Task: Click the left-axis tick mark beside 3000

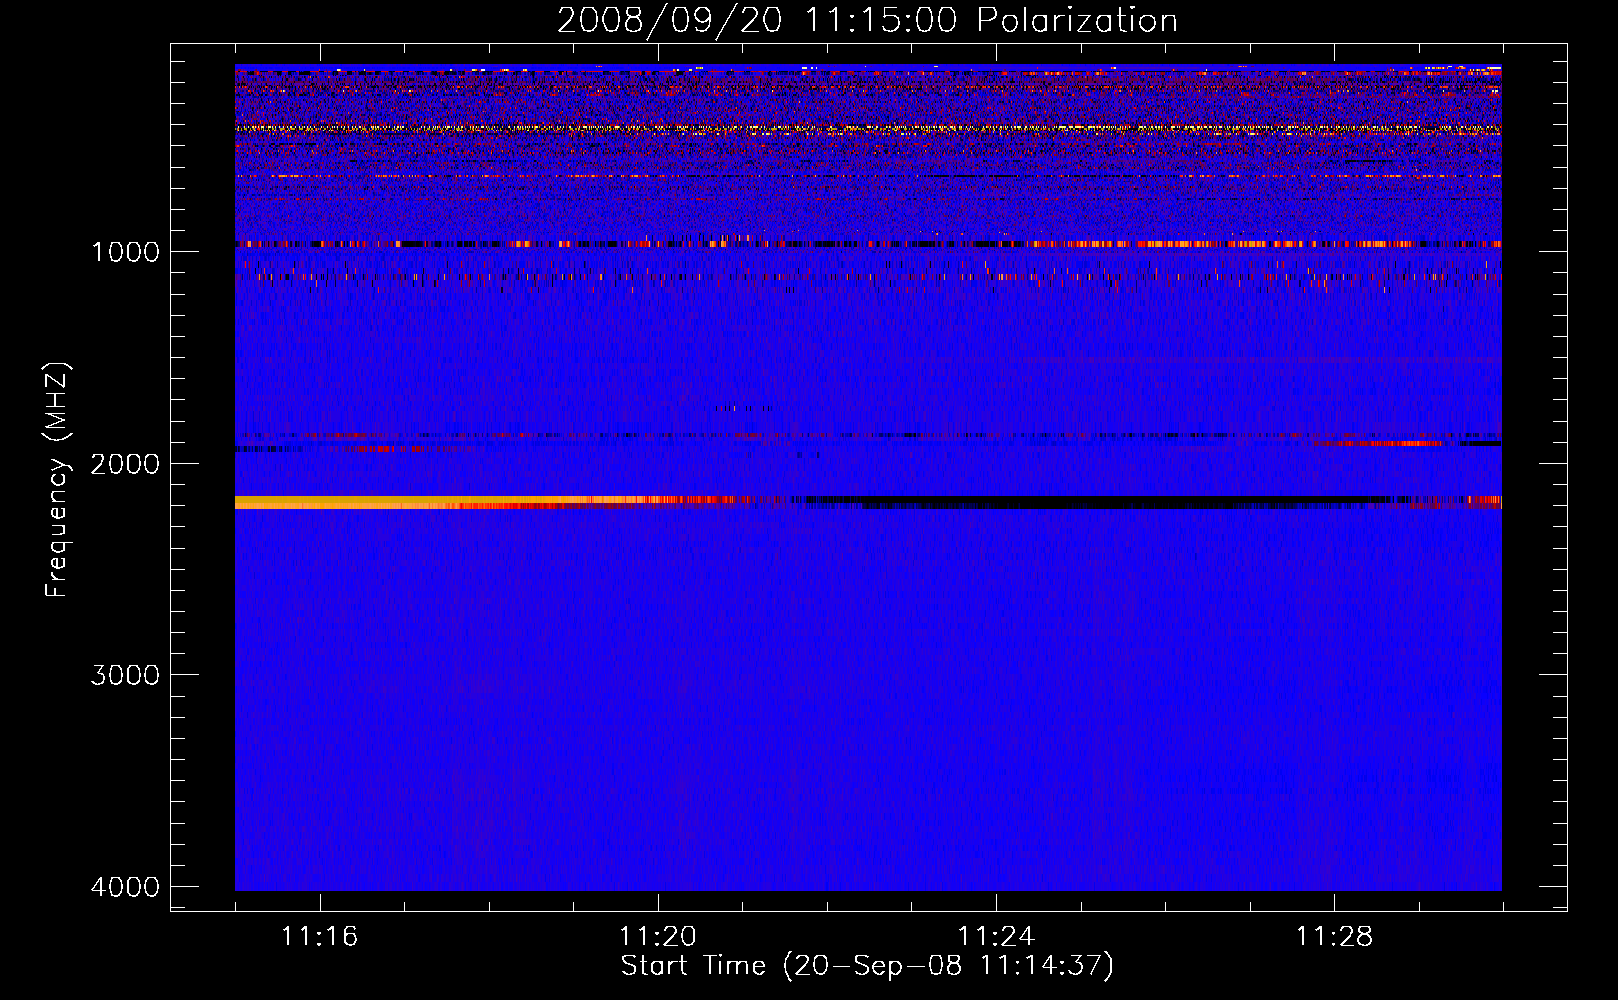Action: pyautogui.click(x=180, y=675)
